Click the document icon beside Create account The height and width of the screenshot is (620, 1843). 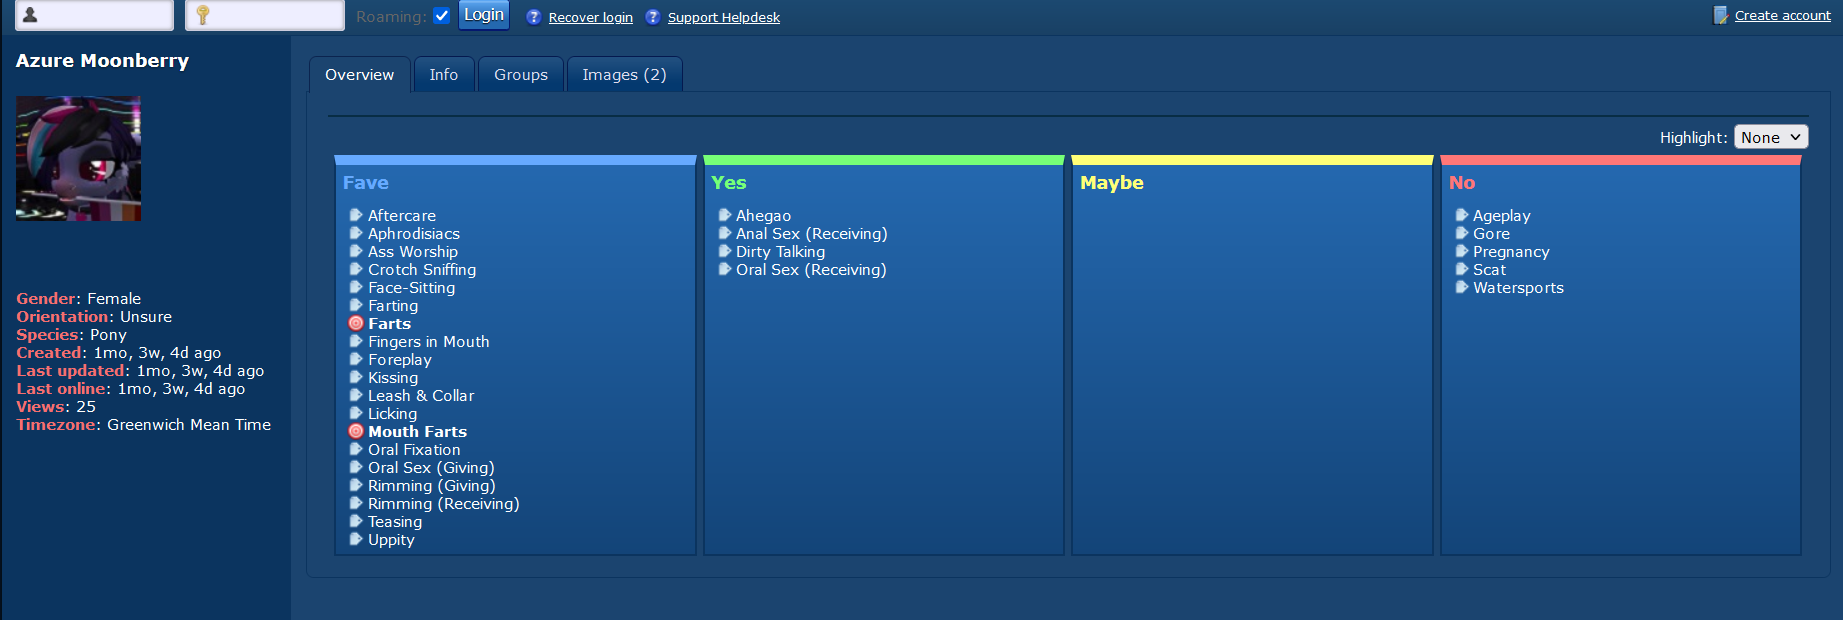coord(1721,15)
